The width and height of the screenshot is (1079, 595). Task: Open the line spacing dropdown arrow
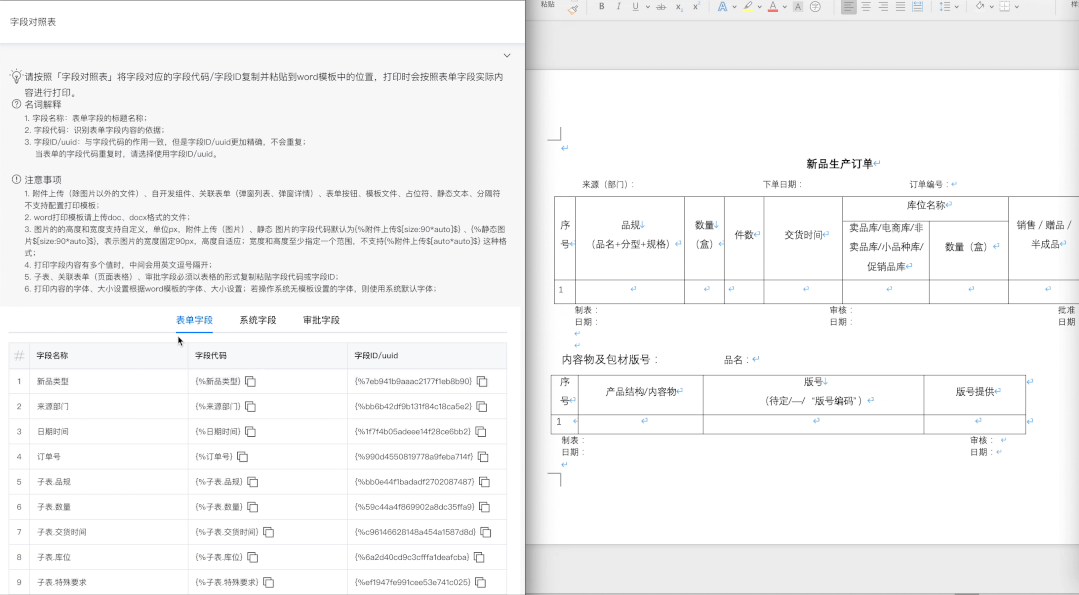click(957, 7)
